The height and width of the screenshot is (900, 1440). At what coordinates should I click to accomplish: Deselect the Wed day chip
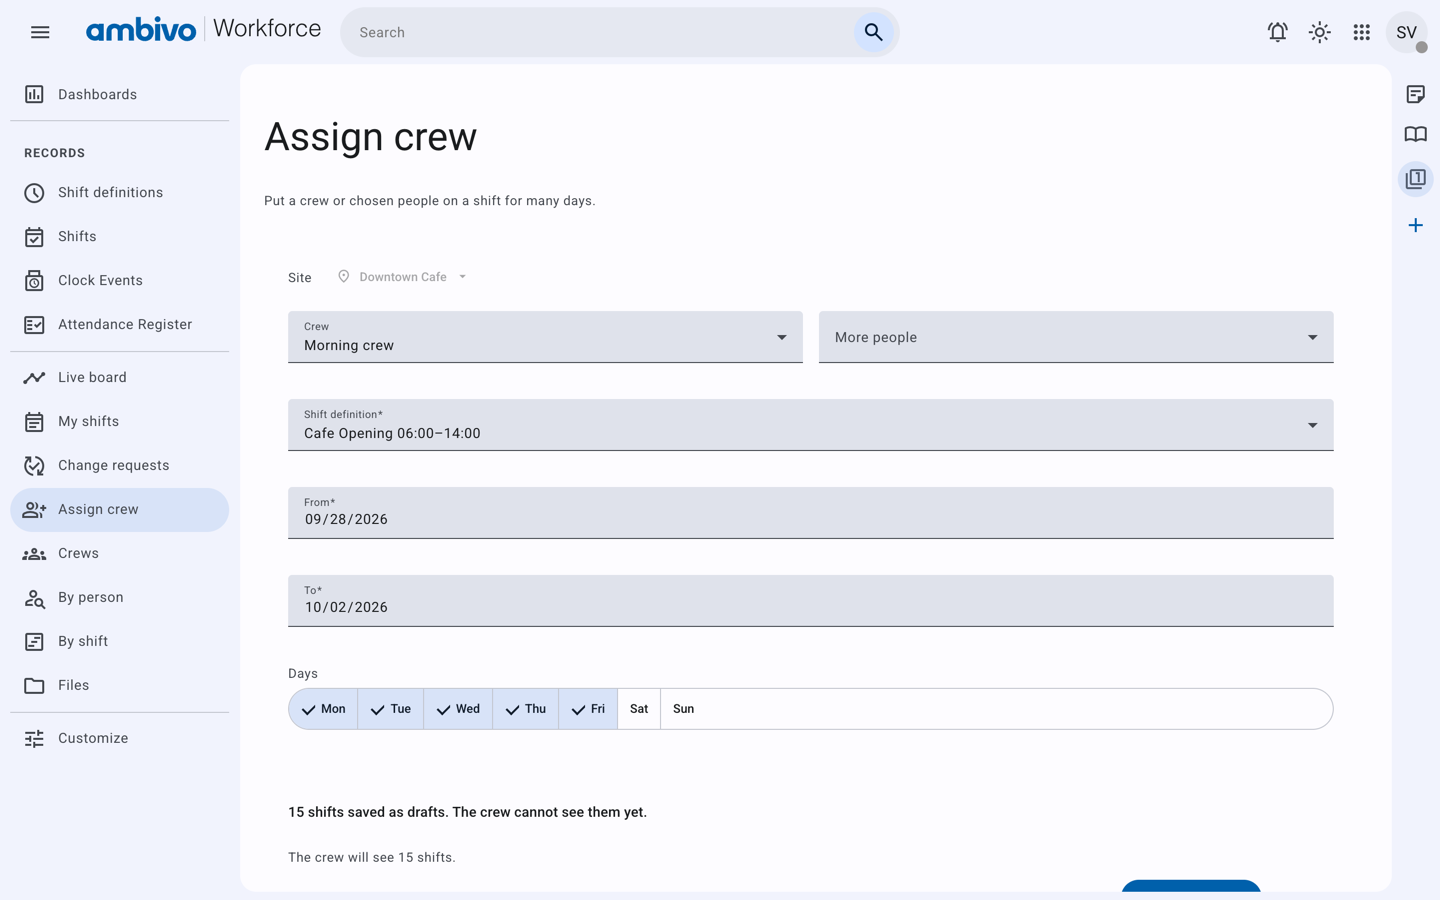click(458, 709)
